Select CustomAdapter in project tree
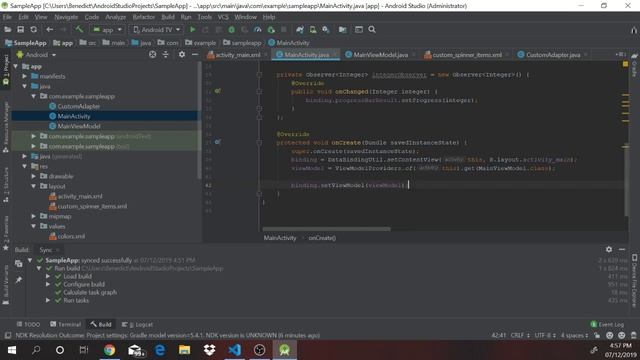Image resolution: width=640 pixels, height=360 pixels. coord(78,106)
